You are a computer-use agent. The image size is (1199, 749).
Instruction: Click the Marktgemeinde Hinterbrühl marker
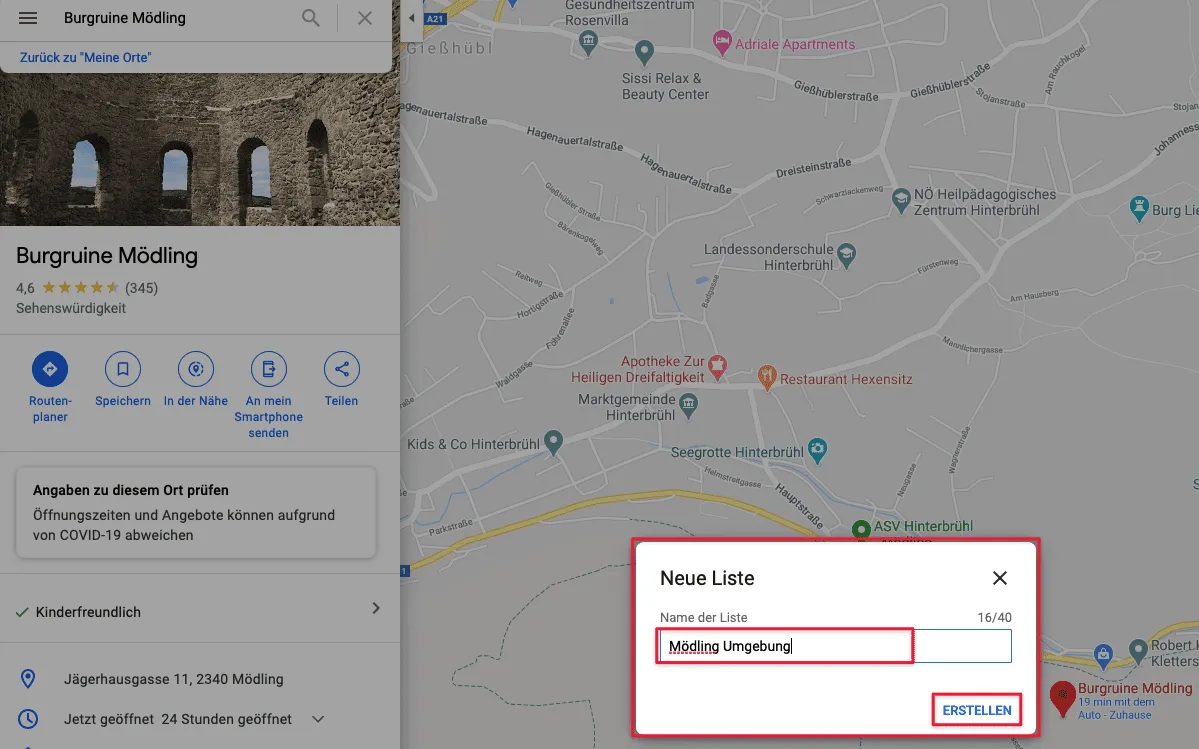688,405
